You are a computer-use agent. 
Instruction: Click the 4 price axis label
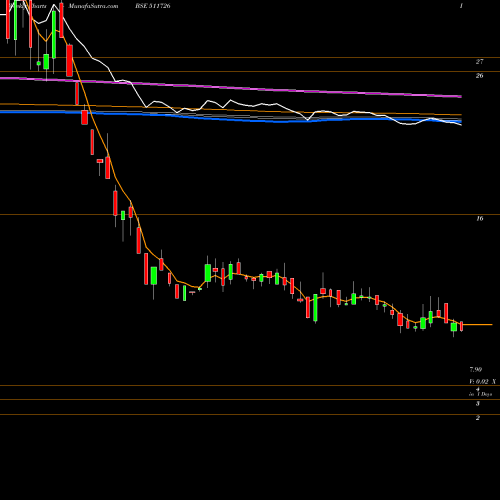[x=478, y=389]
